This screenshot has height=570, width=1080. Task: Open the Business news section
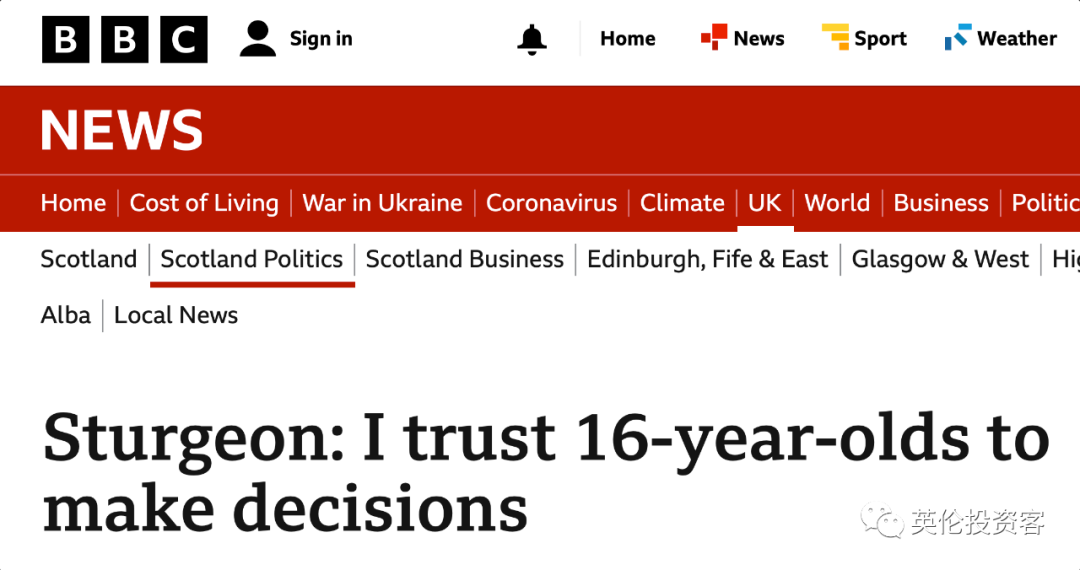(941, 203)
